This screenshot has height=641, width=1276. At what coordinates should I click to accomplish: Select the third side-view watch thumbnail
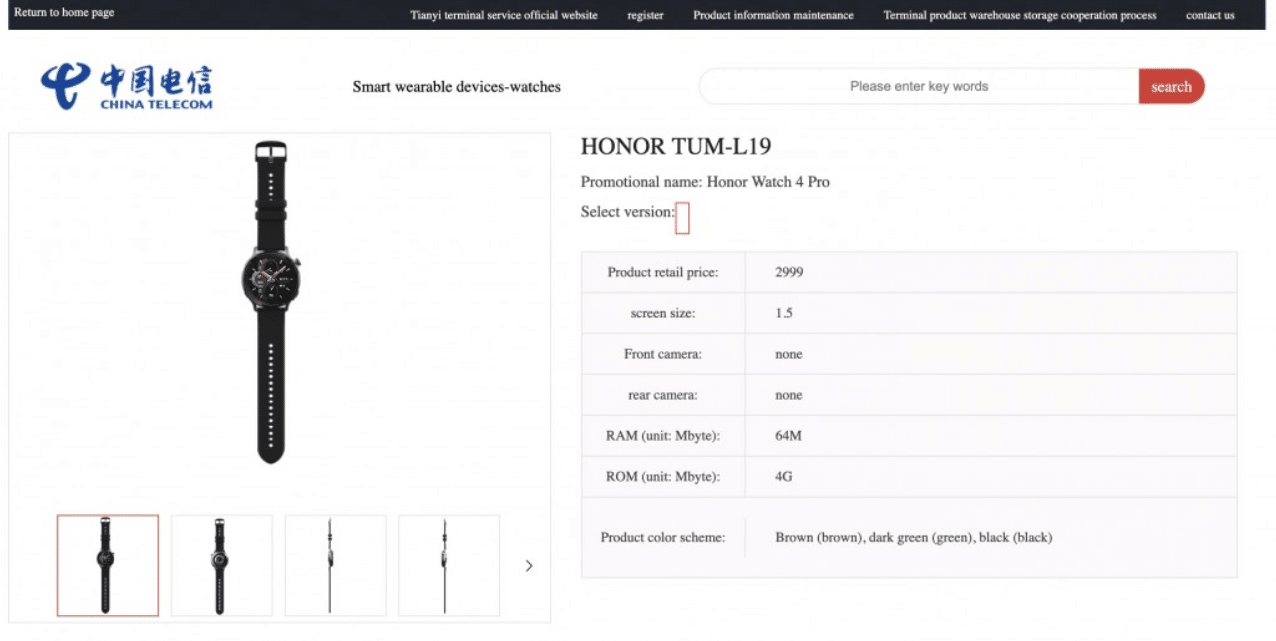pos(335,565)
